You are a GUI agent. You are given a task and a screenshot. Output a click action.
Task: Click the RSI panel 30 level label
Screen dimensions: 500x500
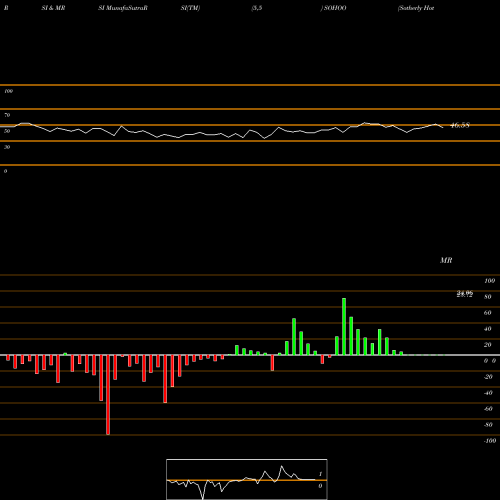pyautogui.click(x=7, y=147)
